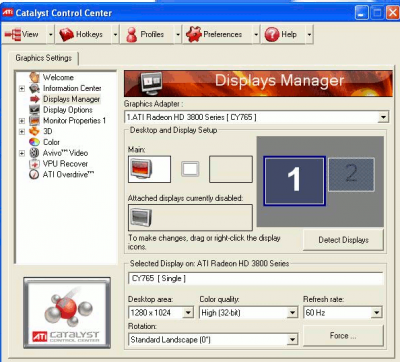400x362 pixels.
Task: Switch to the Graphics Settings tab
Action: click(44, 58)
